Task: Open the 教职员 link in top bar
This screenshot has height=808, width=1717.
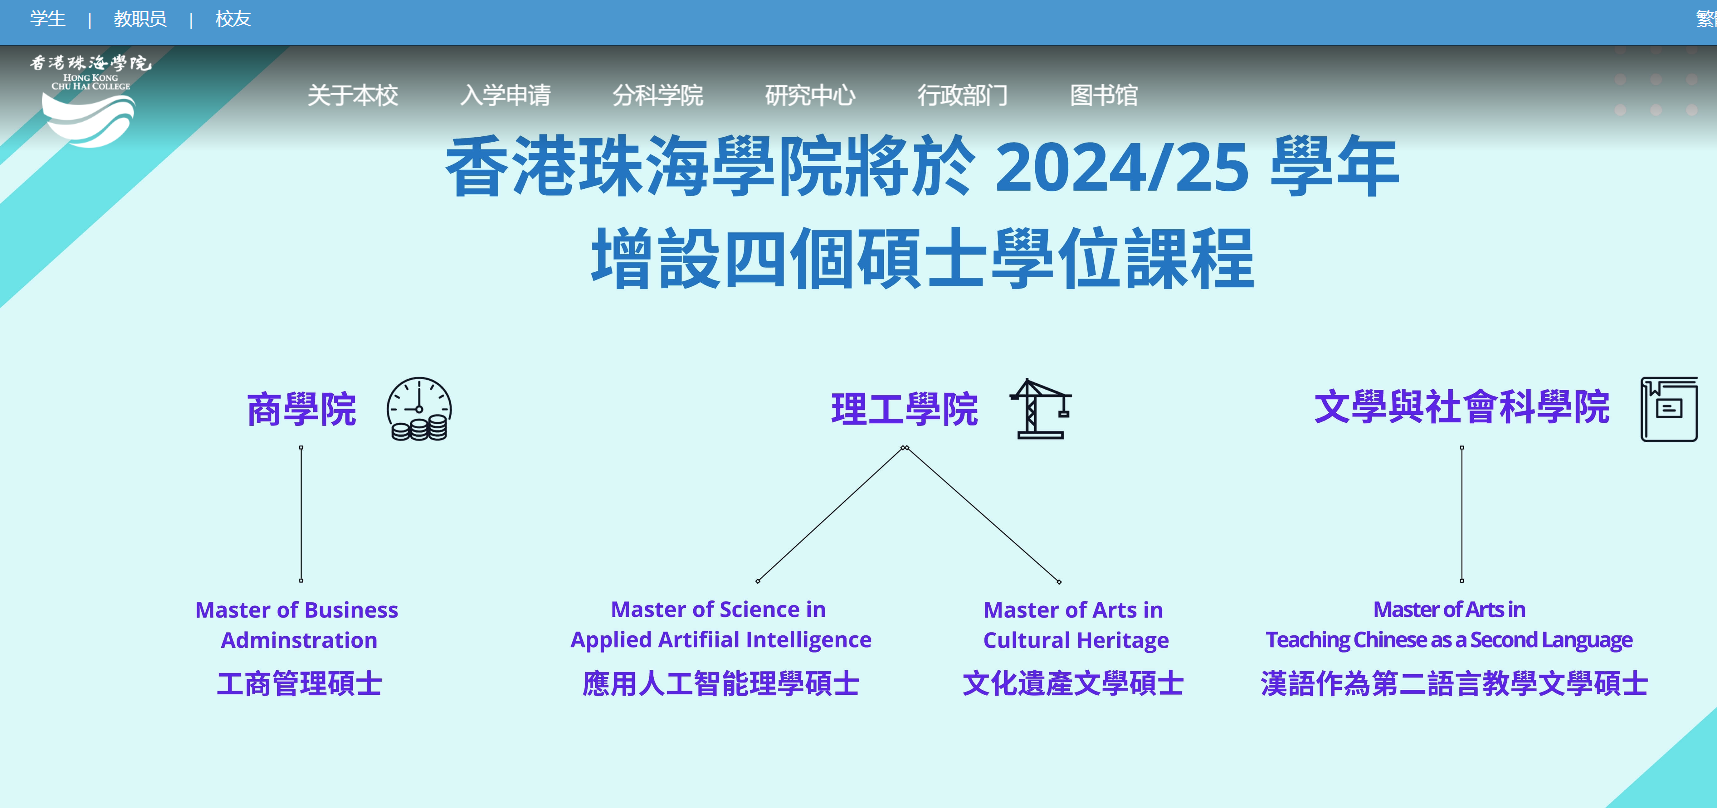Action: pyautogui.click(x=140, y=19)
